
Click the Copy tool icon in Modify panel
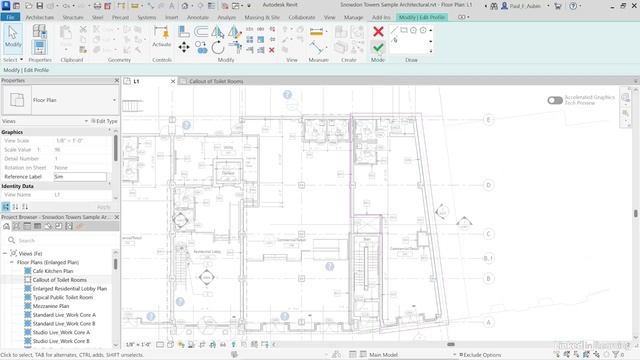(201, 47)
